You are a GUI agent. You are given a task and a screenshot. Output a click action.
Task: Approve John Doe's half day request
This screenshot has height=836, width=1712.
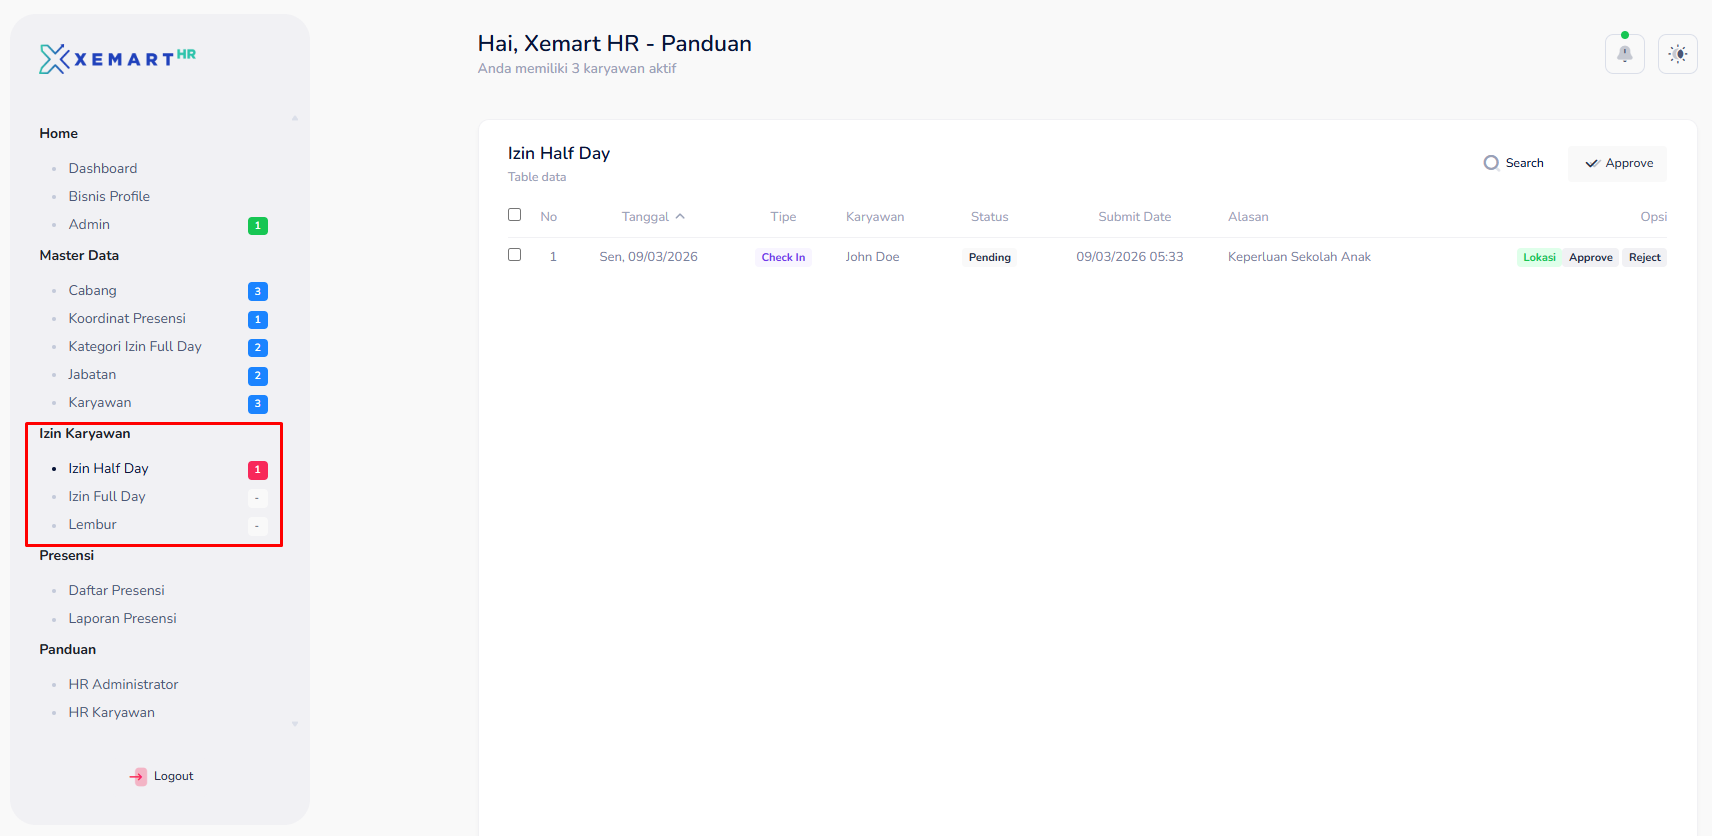point(1590,257)
